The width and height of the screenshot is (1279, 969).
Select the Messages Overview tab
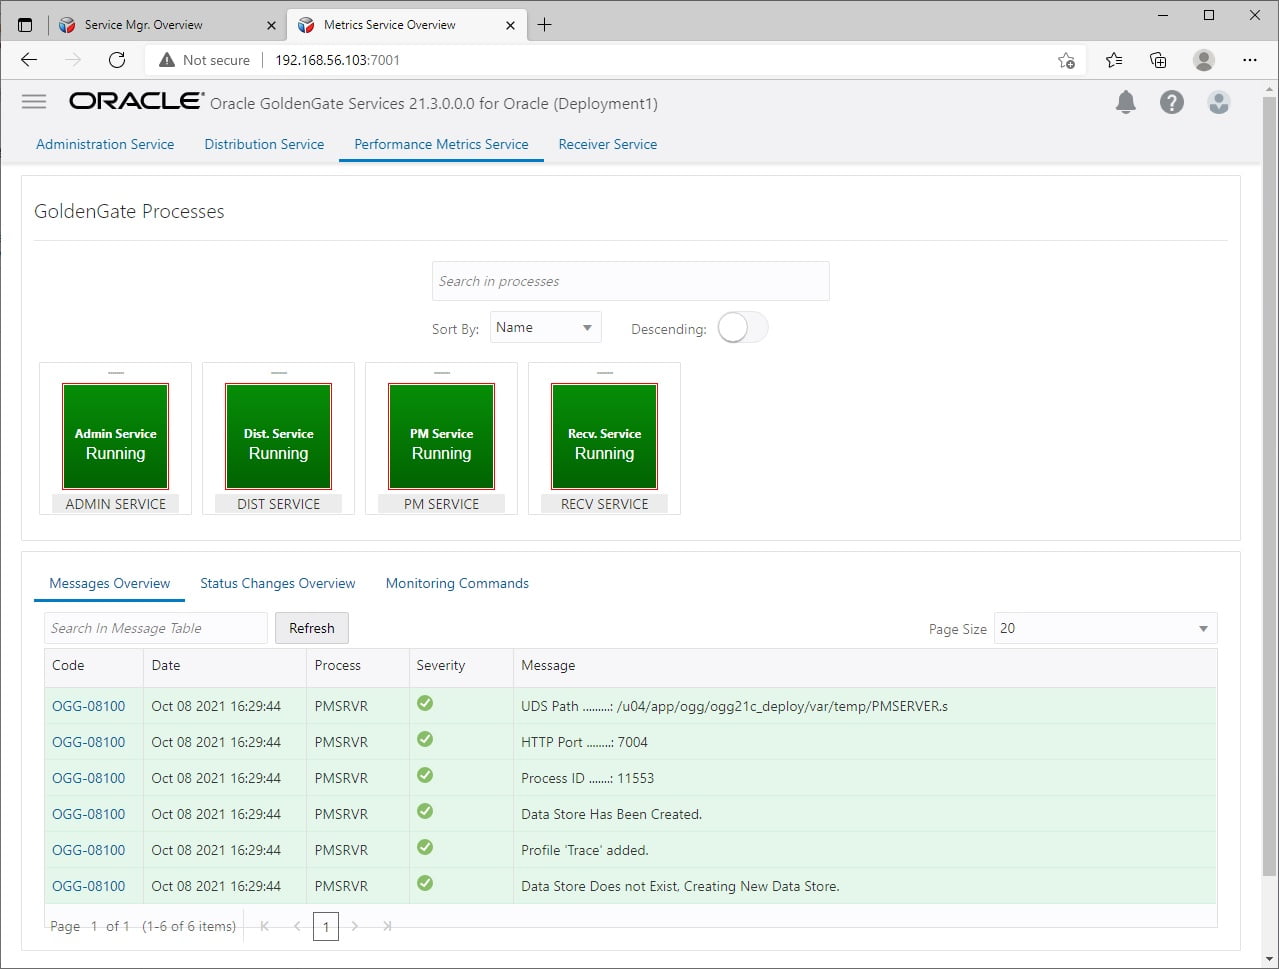pos(110,583)
